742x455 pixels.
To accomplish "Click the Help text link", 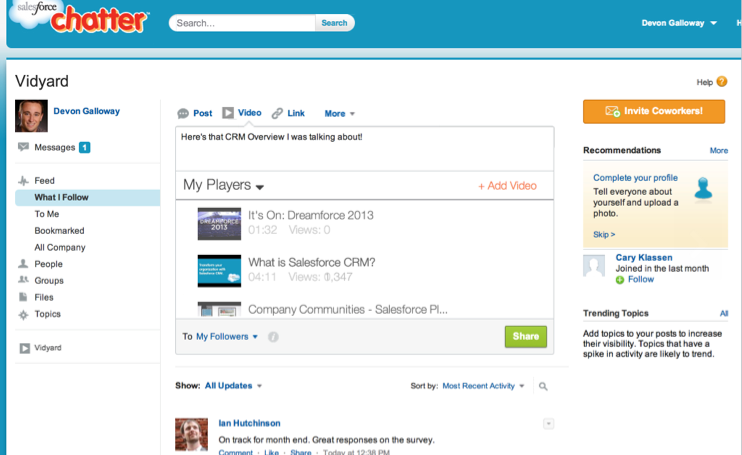I will (704, 83).
